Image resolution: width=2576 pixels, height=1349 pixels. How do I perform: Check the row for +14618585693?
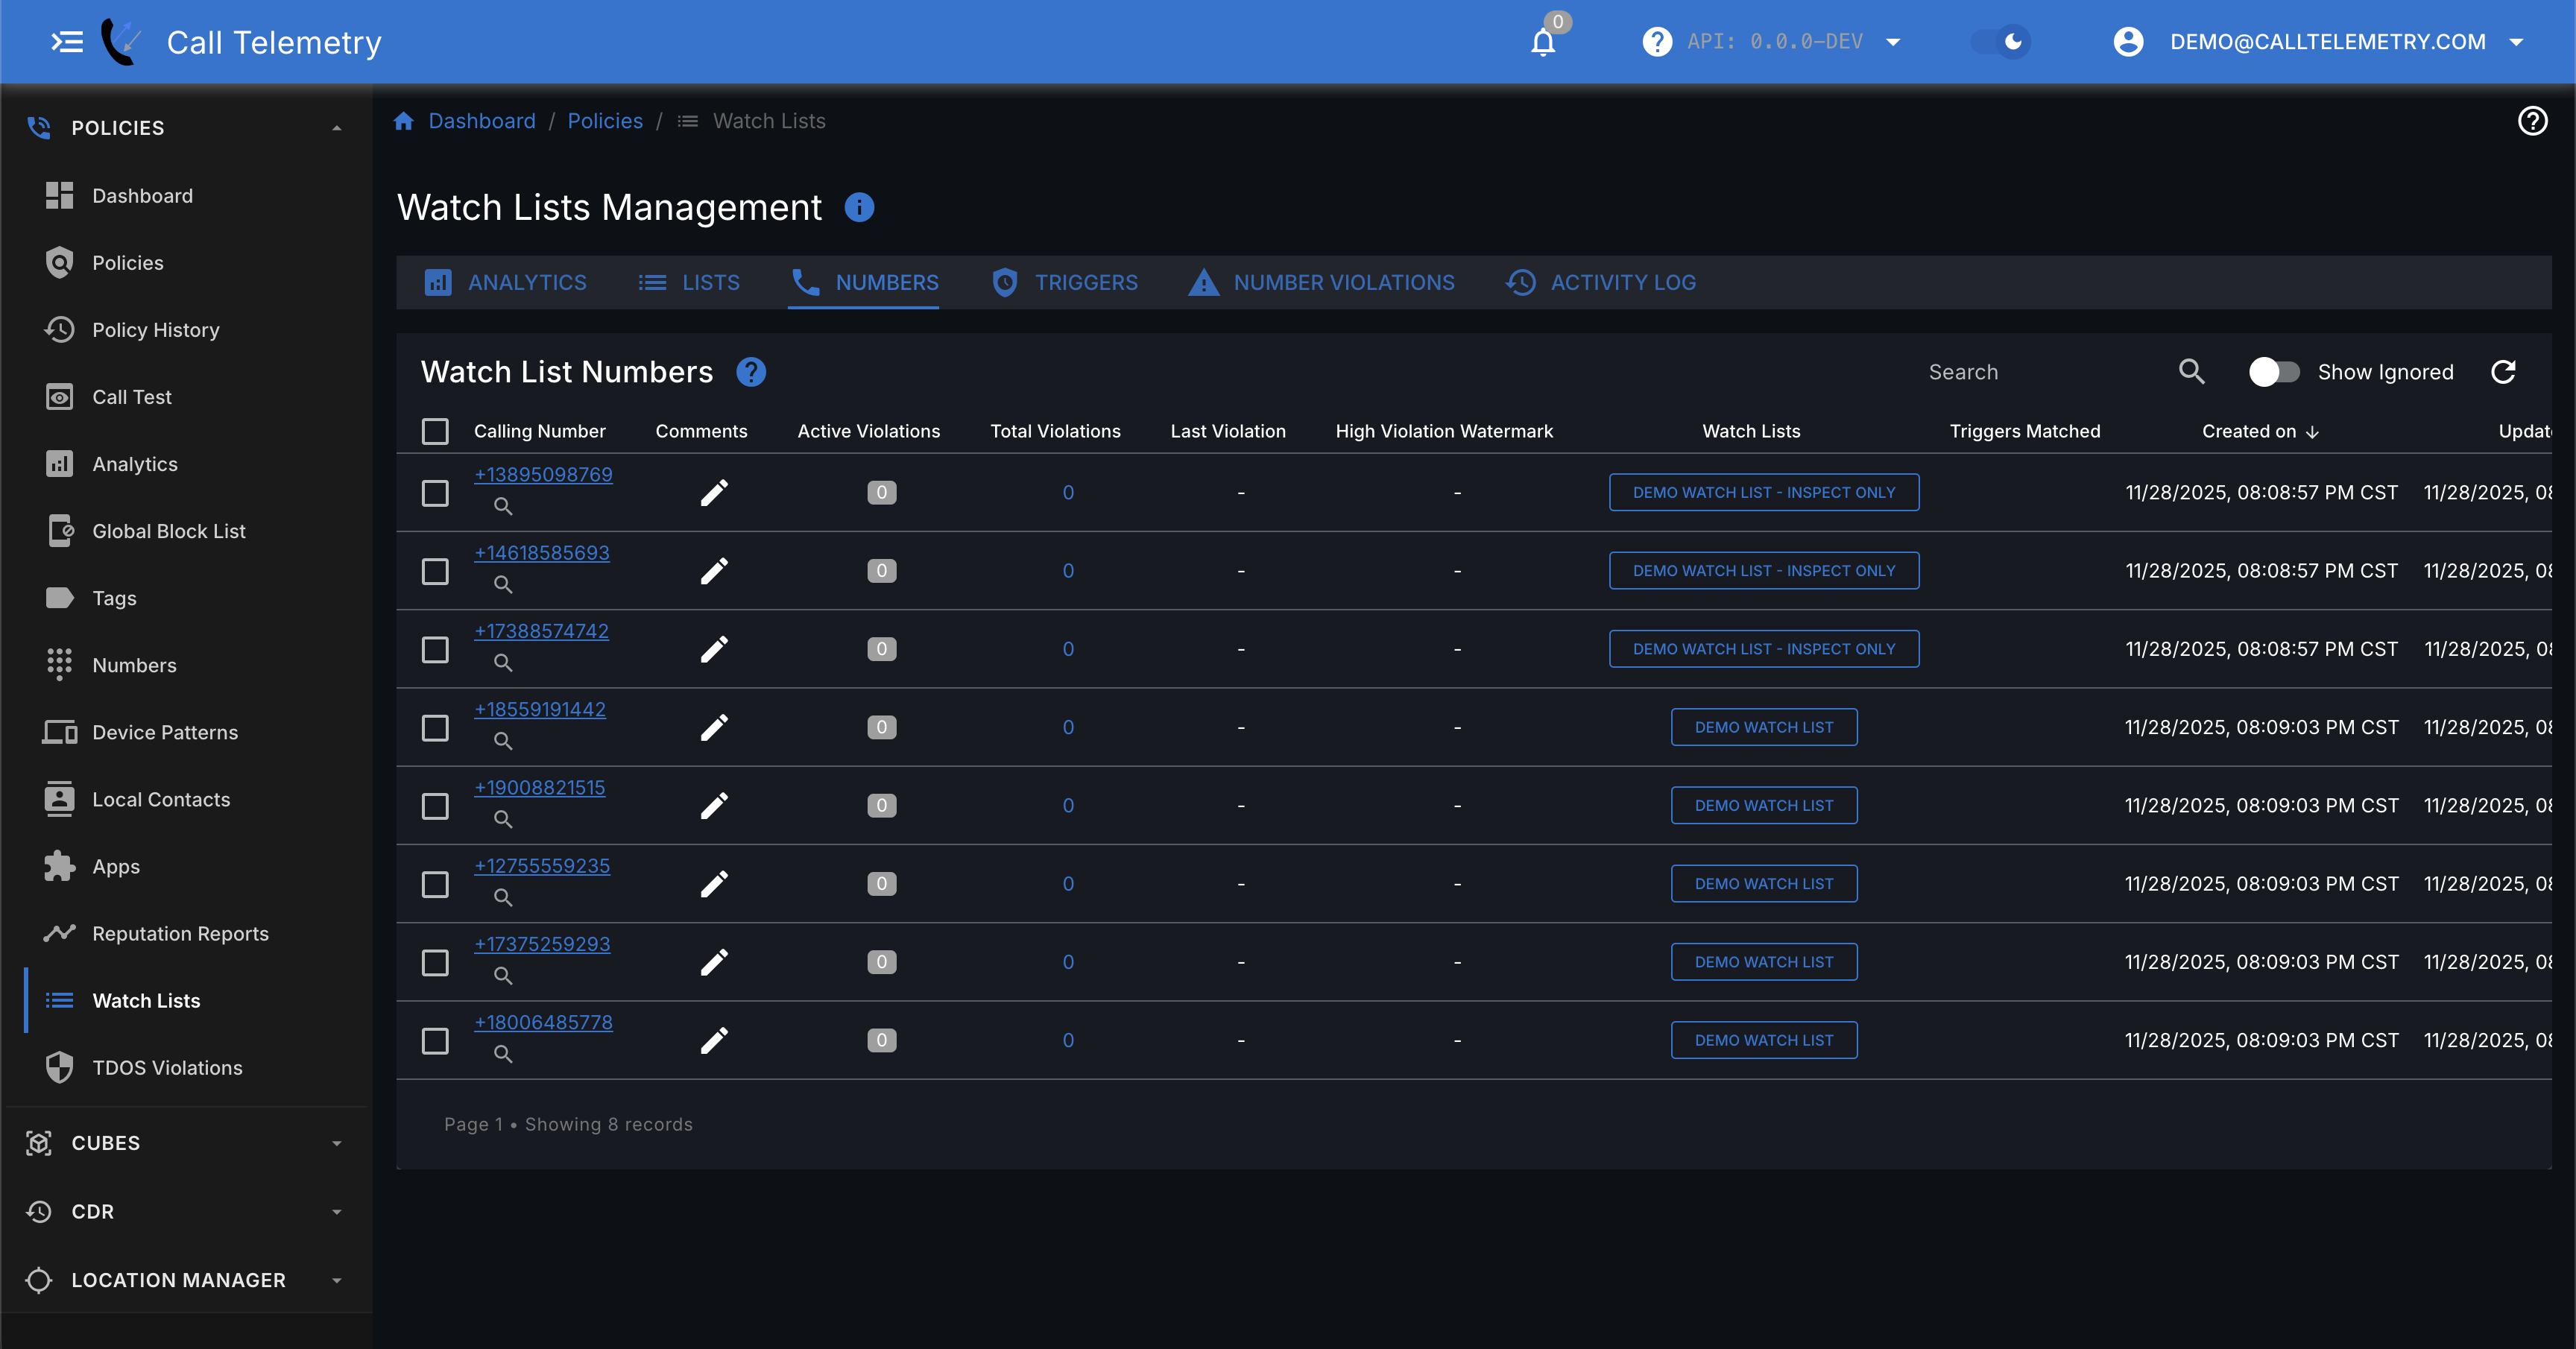[435, 571]
